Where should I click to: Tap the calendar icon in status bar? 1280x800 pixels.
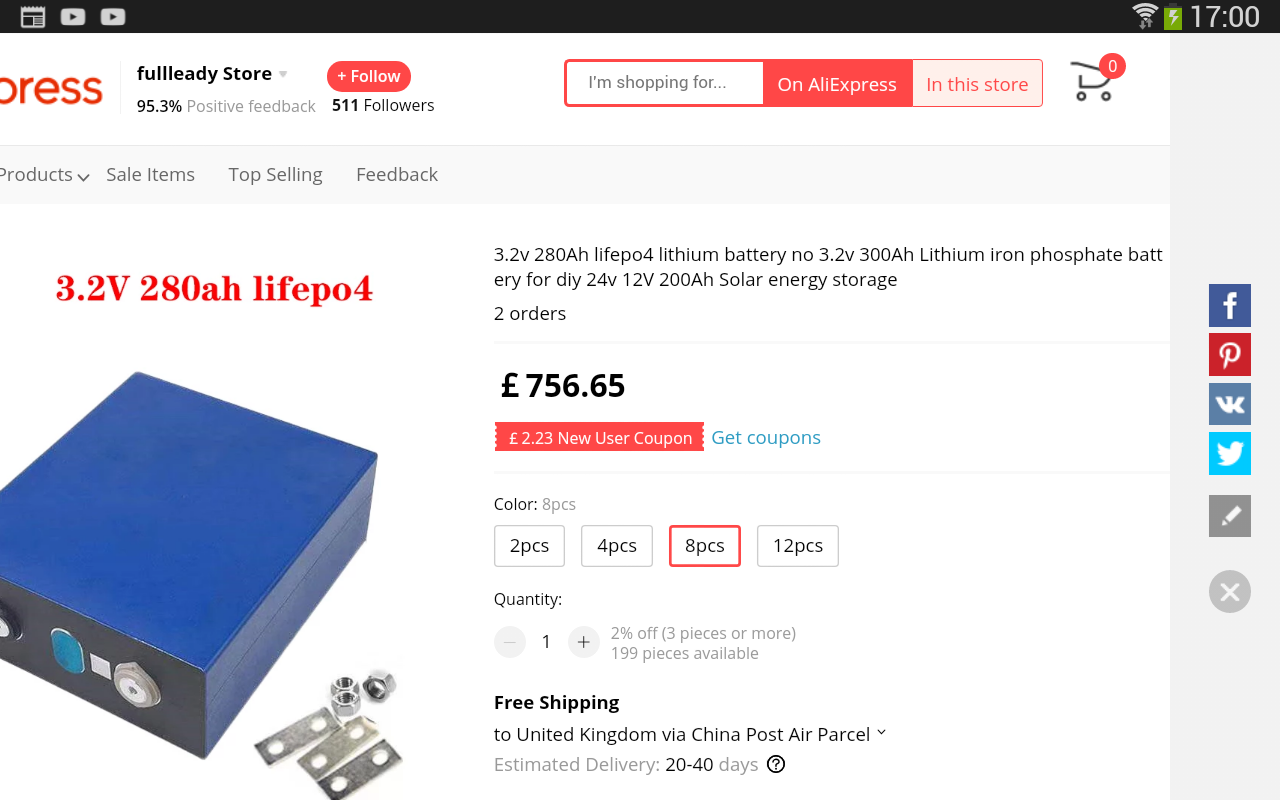[x=33, y=16]
